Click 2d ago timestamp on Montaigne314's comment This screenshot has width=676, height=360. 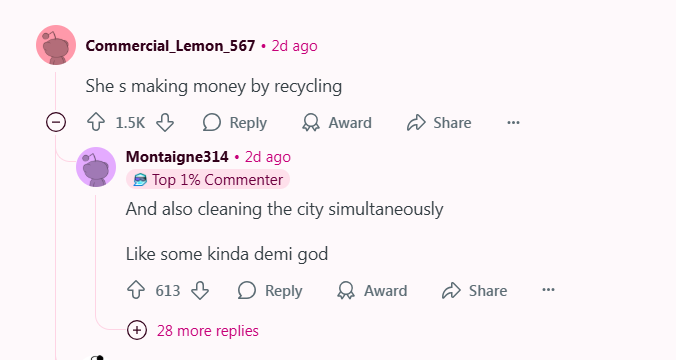268,157
